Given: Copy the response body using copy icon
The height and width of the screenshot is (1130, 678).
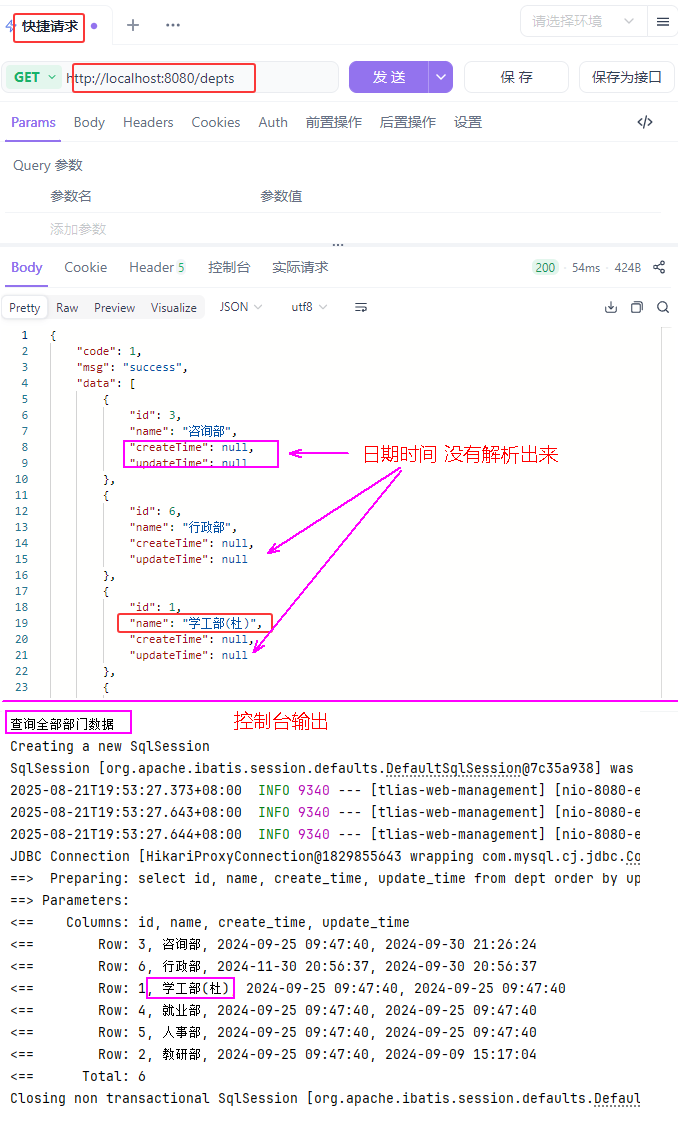Looking at the screenshot, I should pyautogui.click(x=637, y=307).
